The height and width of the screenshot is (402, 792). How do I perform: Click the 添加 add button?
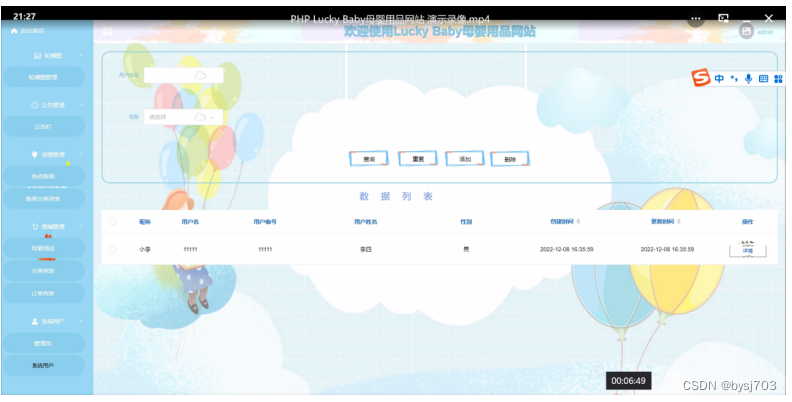pos(465,159)
